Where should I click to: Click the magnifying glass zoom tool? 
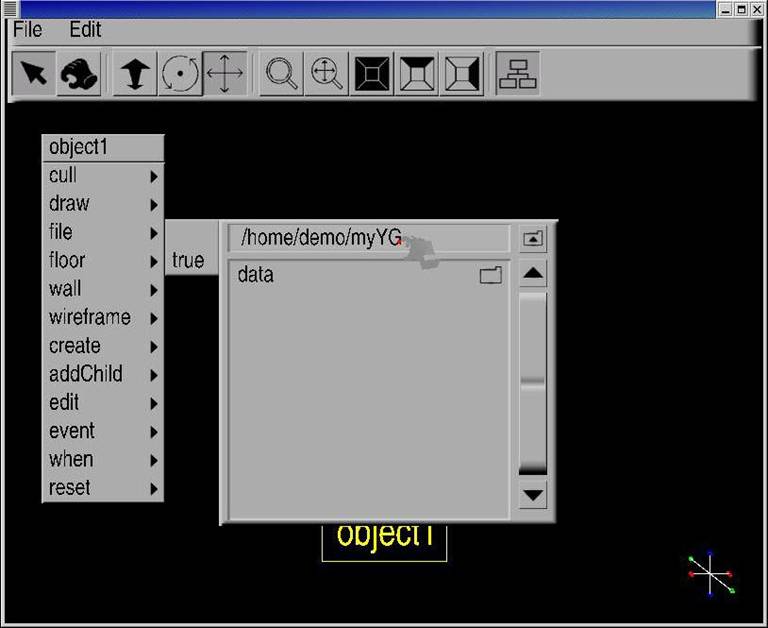point(281,73)
